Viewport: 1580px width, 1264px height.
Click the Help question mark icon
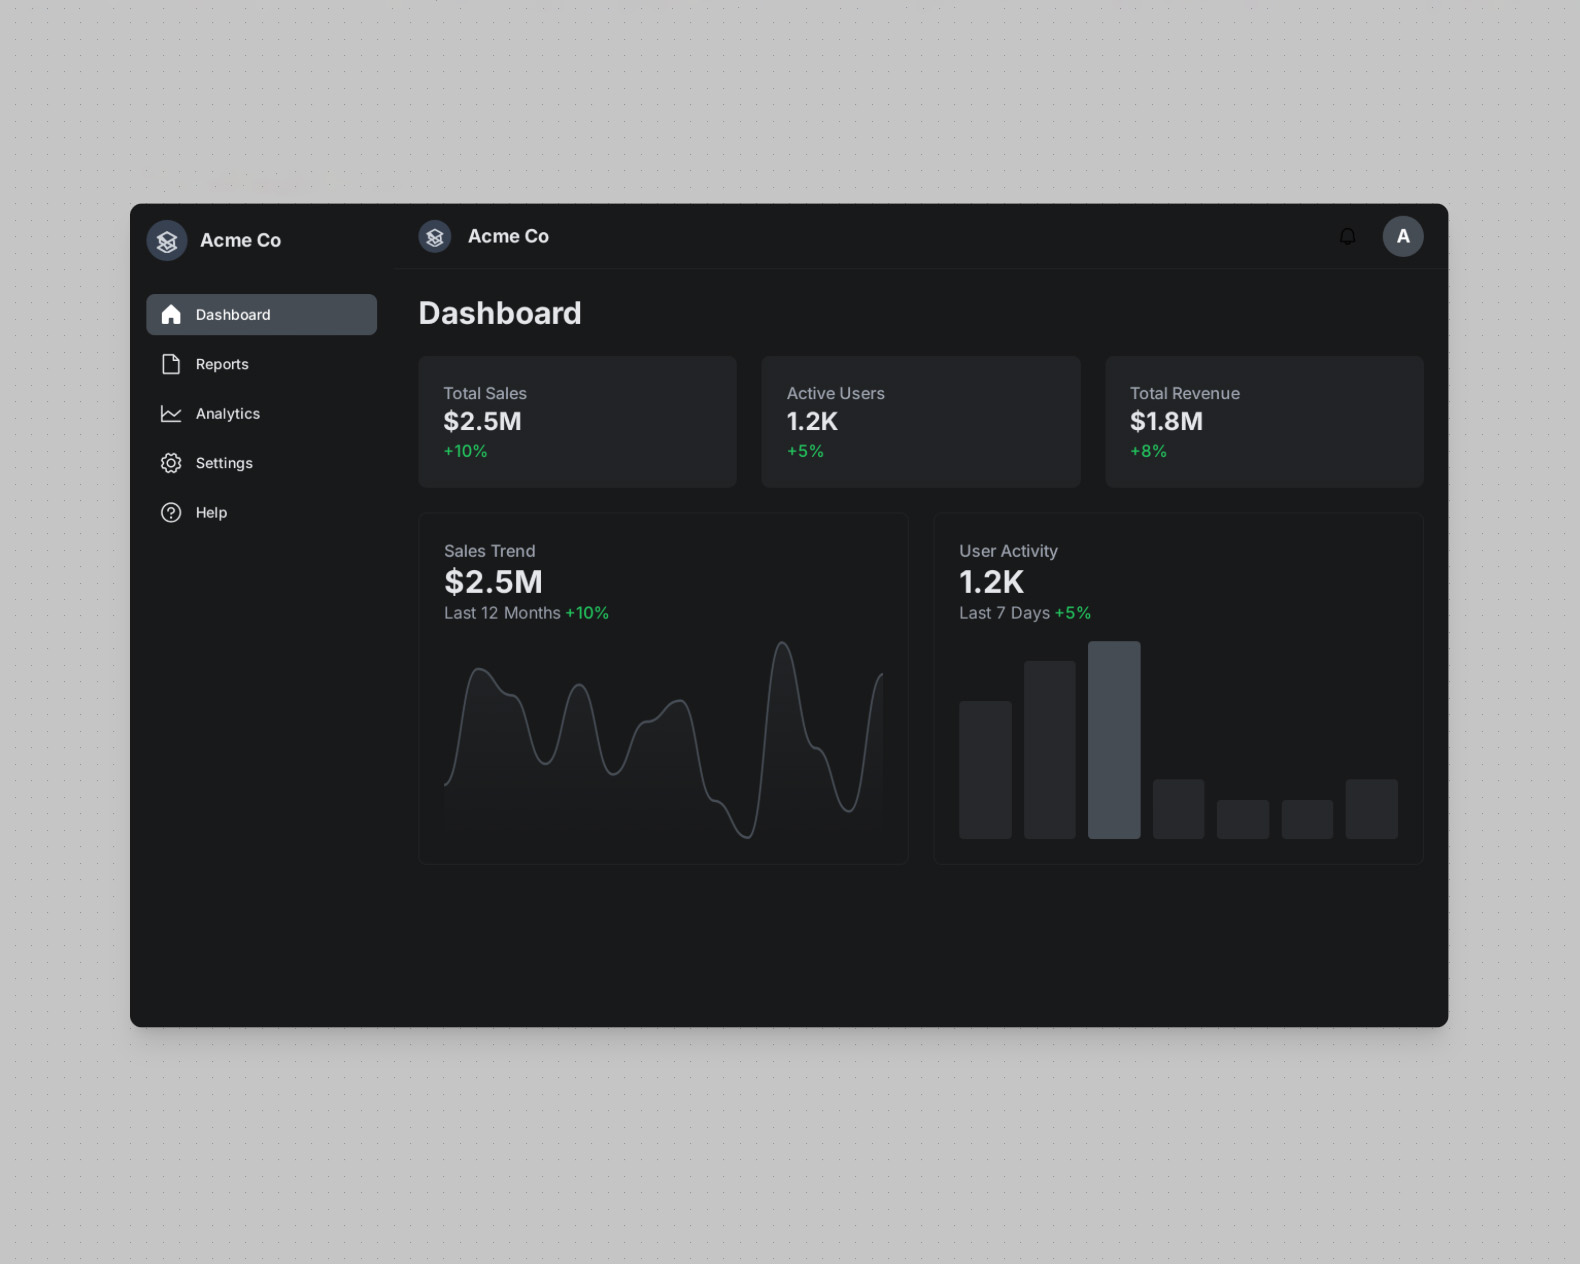[x=171, y=512]
